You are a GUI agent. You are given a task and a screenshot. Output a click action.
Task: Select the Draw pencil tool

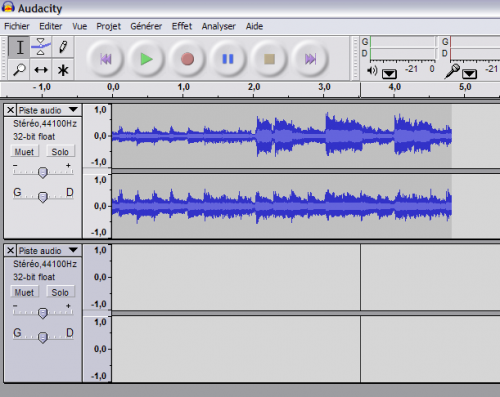(x=63, y=47)
